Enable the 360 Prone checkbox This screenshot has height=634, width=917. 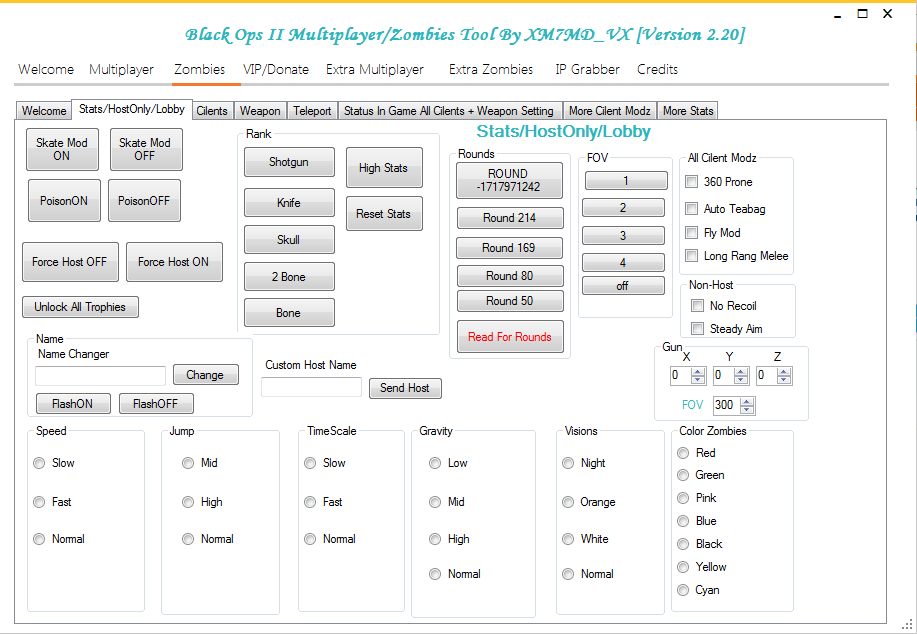(x=691, y=182)
